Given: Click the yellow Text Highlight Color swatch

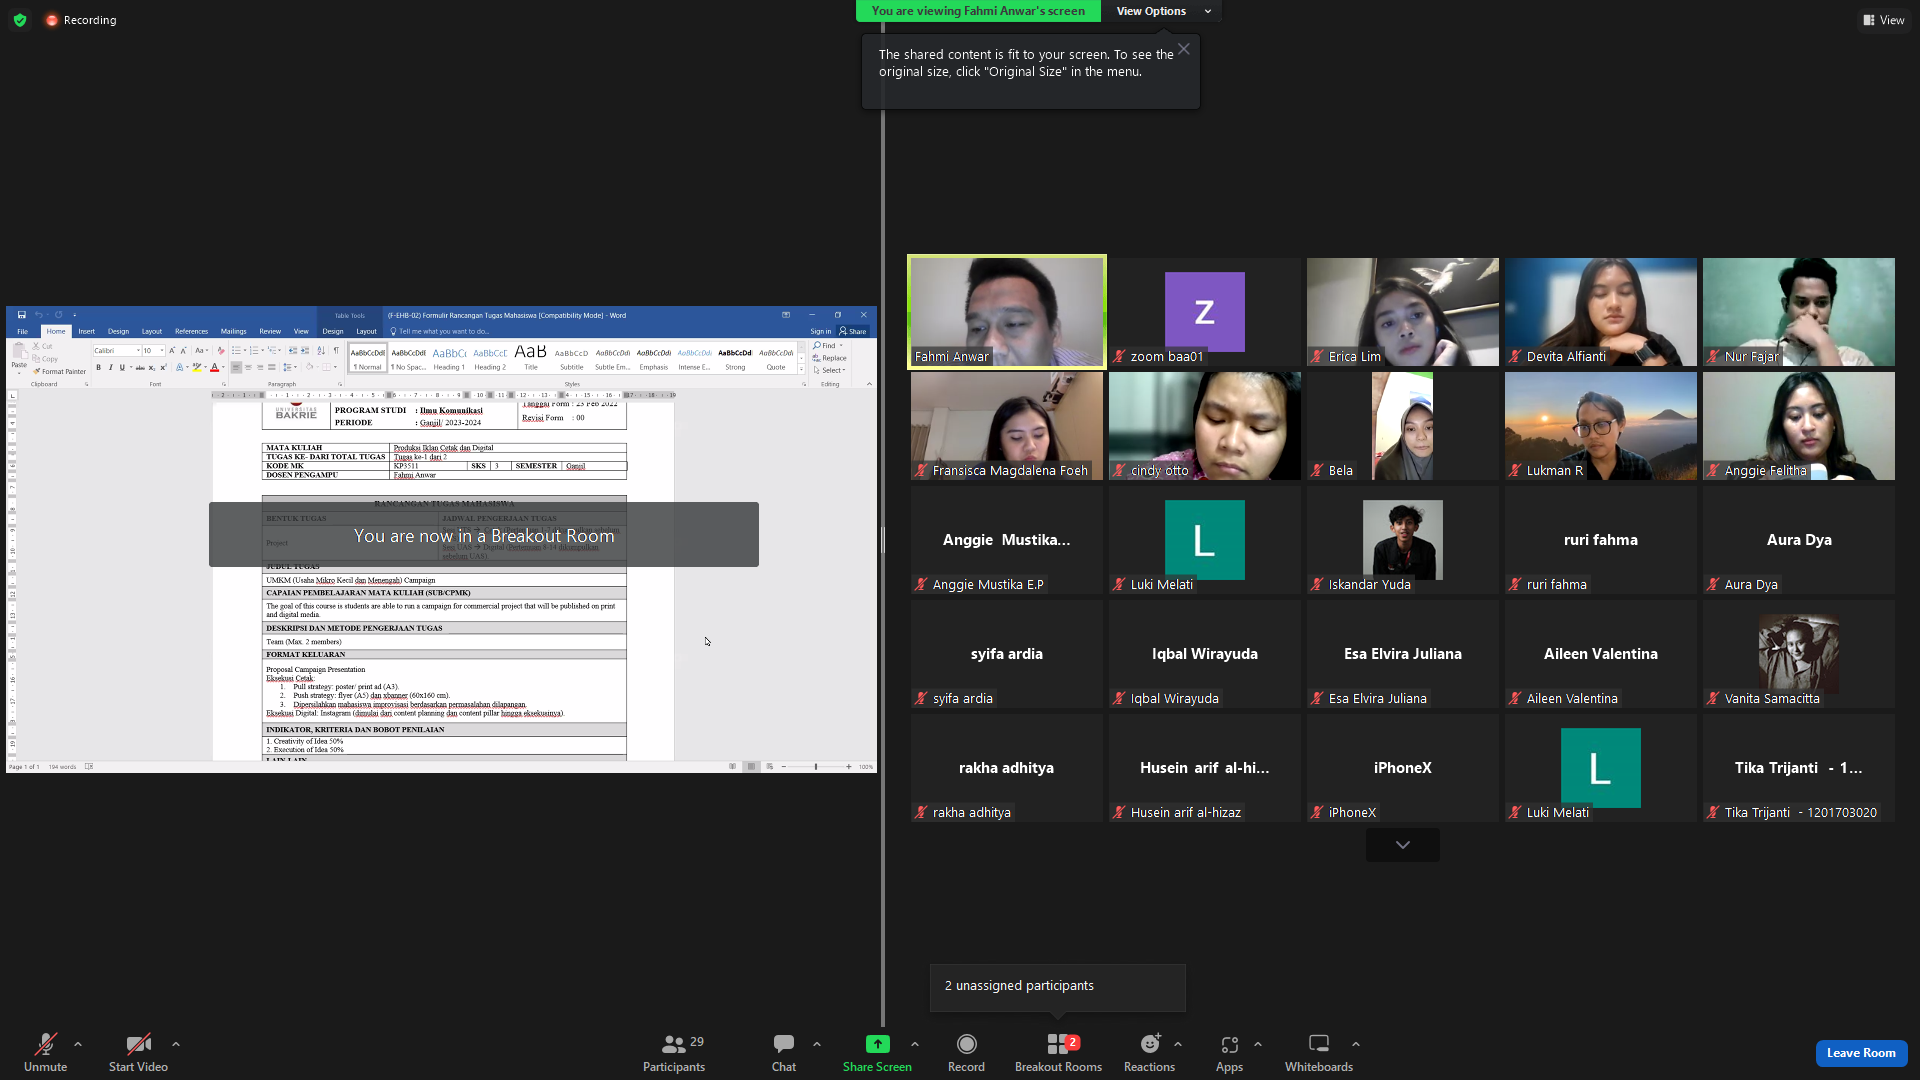Looking at the screenshot, I should click(197, 368).
